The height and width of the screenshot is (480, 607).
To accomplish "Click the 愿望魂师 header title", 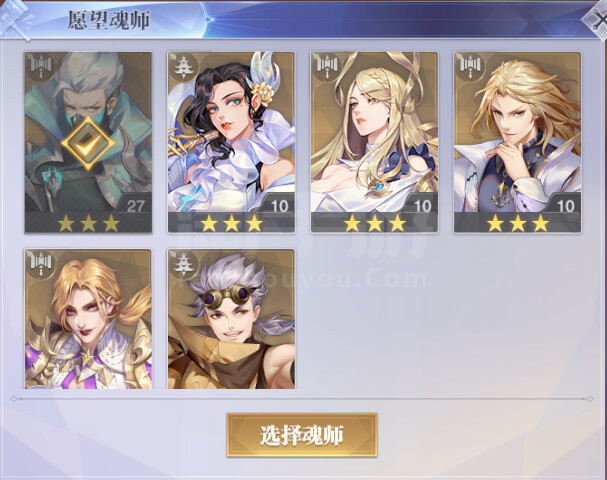I will coord(108,21).
